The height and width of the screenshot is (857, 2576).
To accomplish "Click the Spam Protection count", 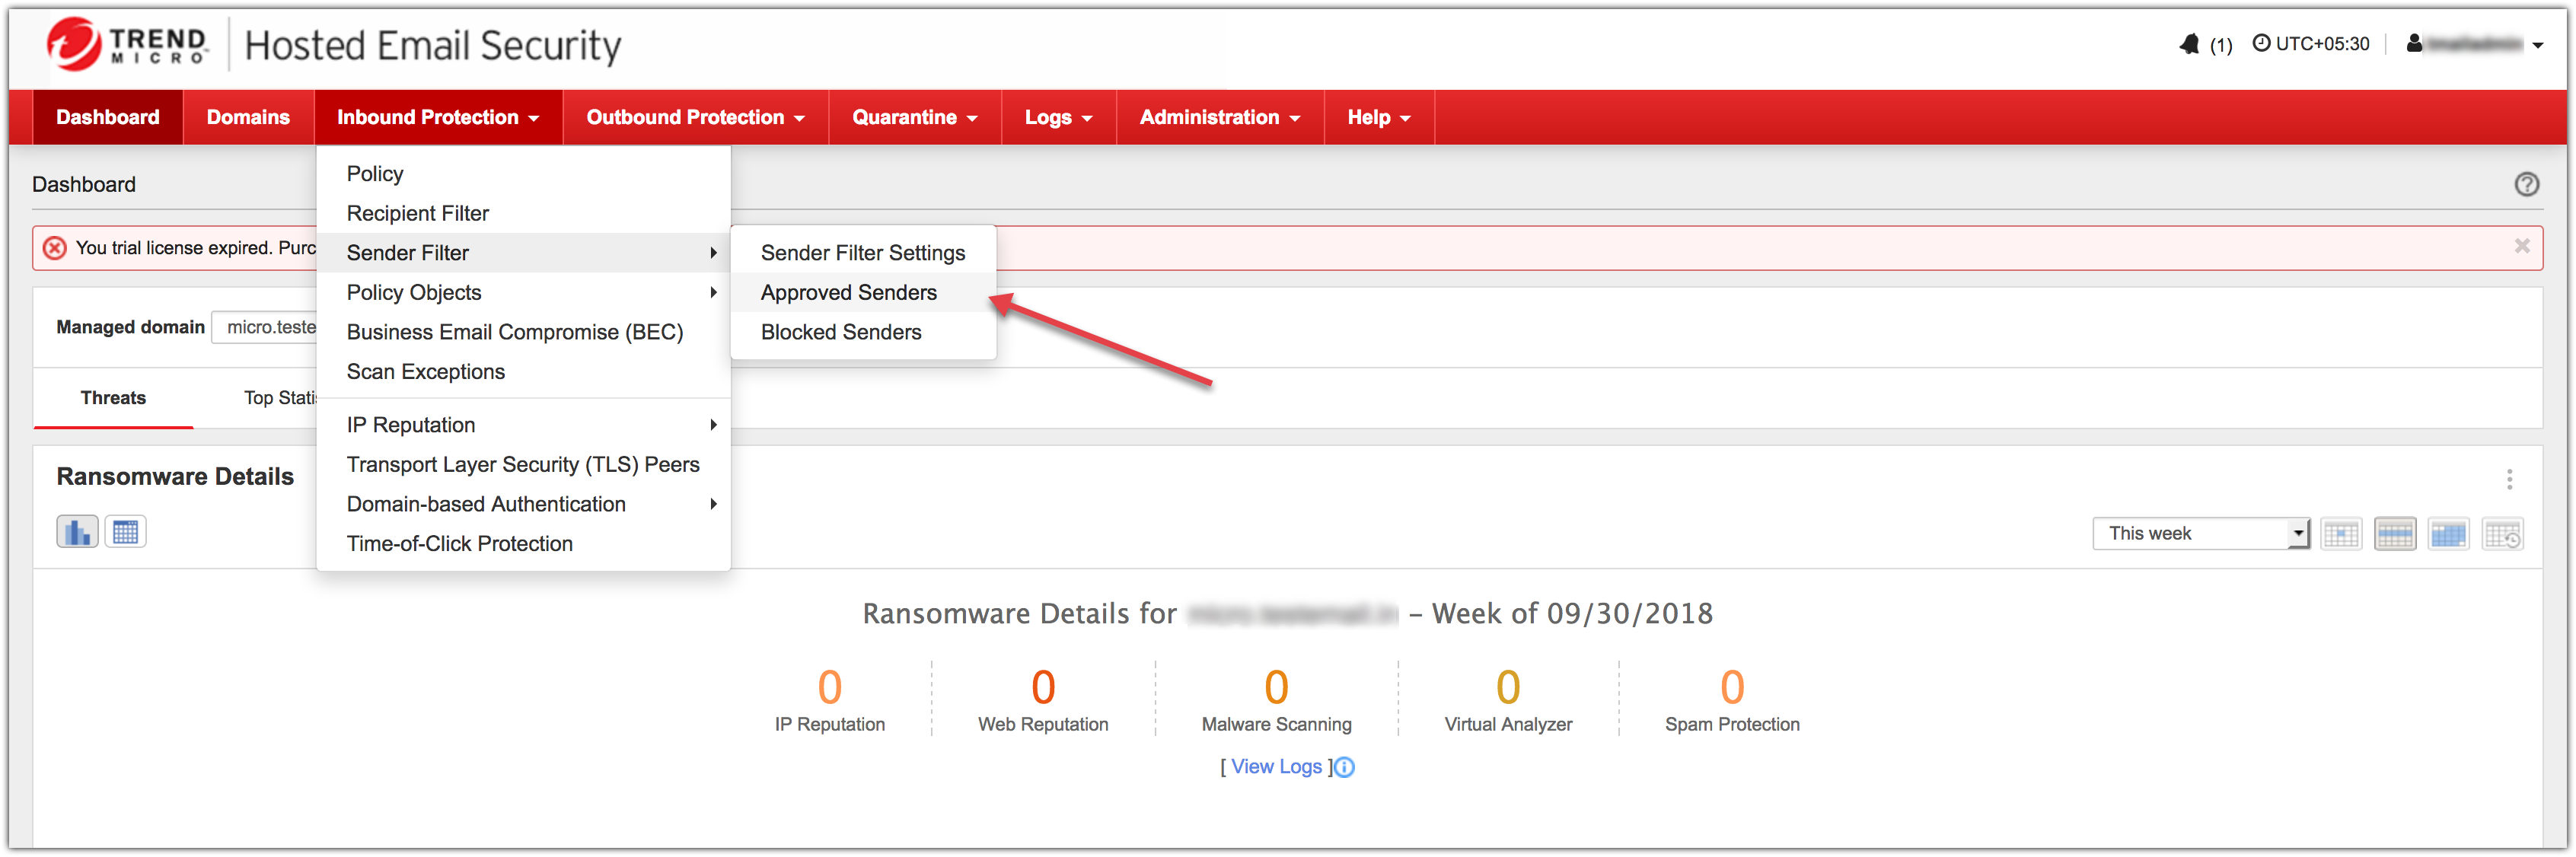I will 1732,687.
